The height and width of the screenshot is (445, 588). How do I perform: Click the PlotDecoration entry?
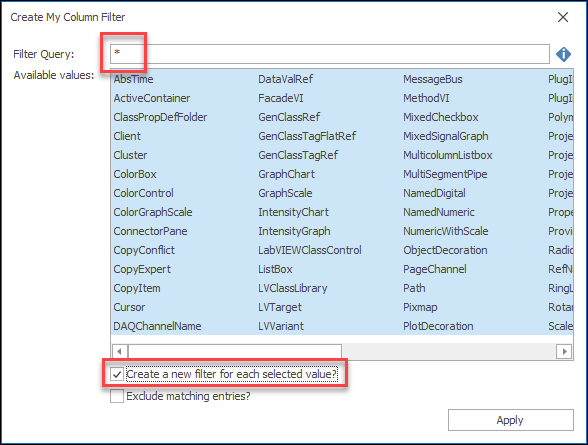(x=438, y=326)
